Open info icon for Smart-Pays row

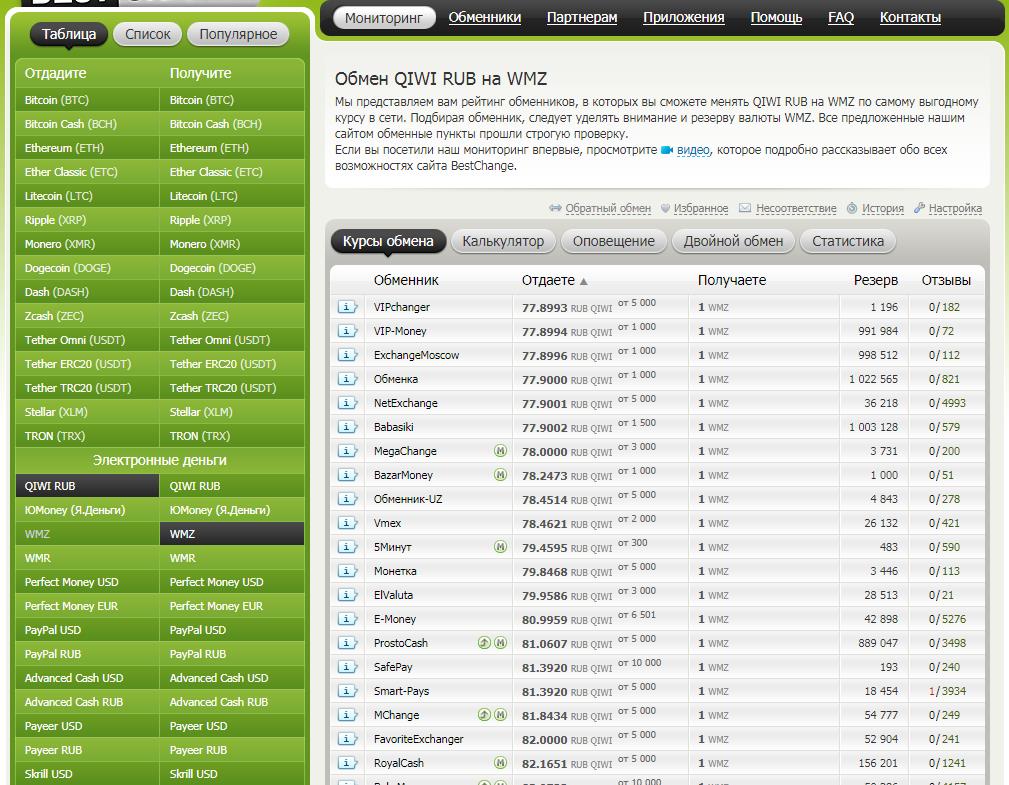pos(347,691)
